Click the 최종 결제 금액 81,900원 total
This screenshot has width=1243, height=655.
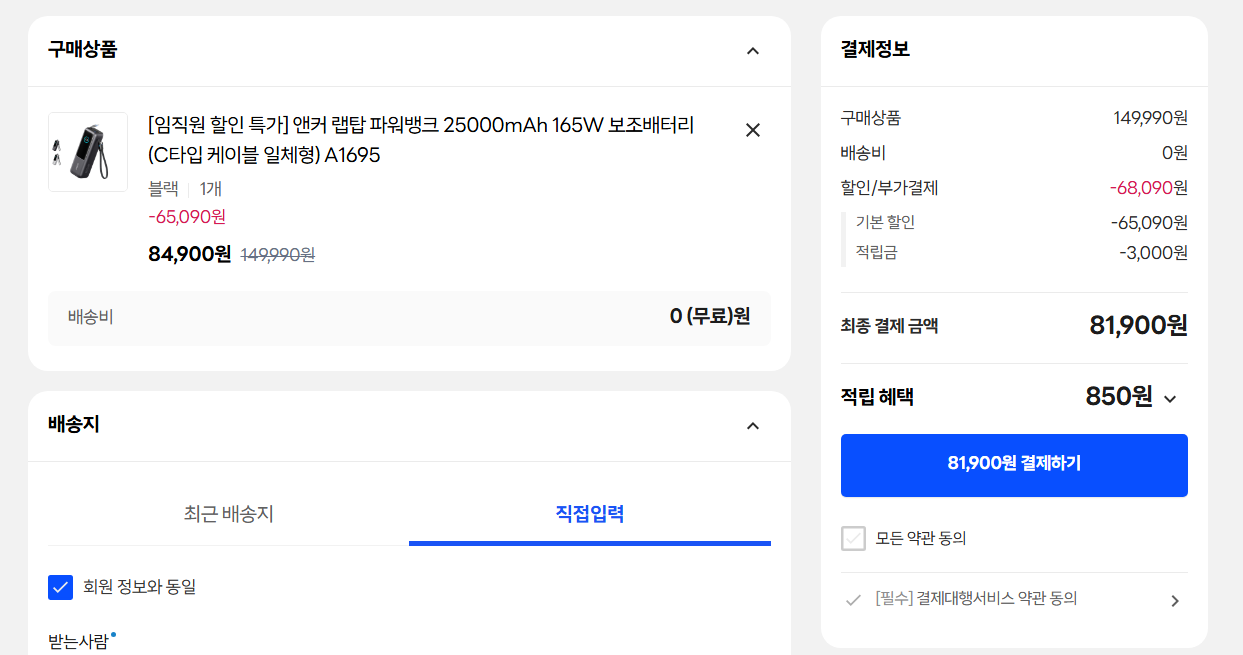pos(1138,325)
